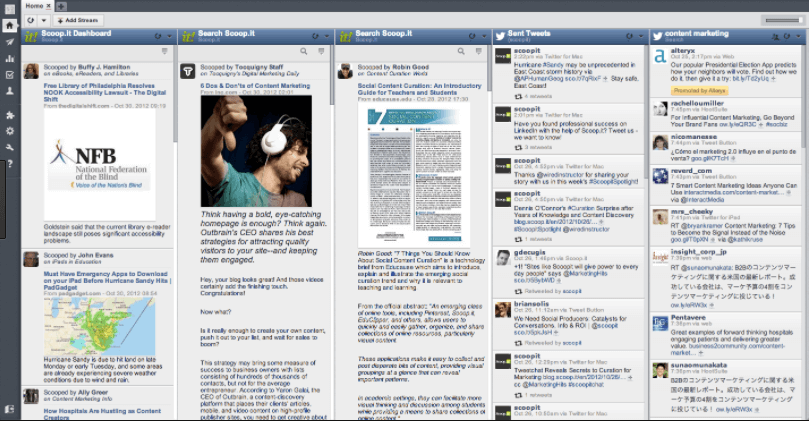Screen dimensions: 809x421
Task: Click the owl logo at sidebar top
Action: (10, 9)
